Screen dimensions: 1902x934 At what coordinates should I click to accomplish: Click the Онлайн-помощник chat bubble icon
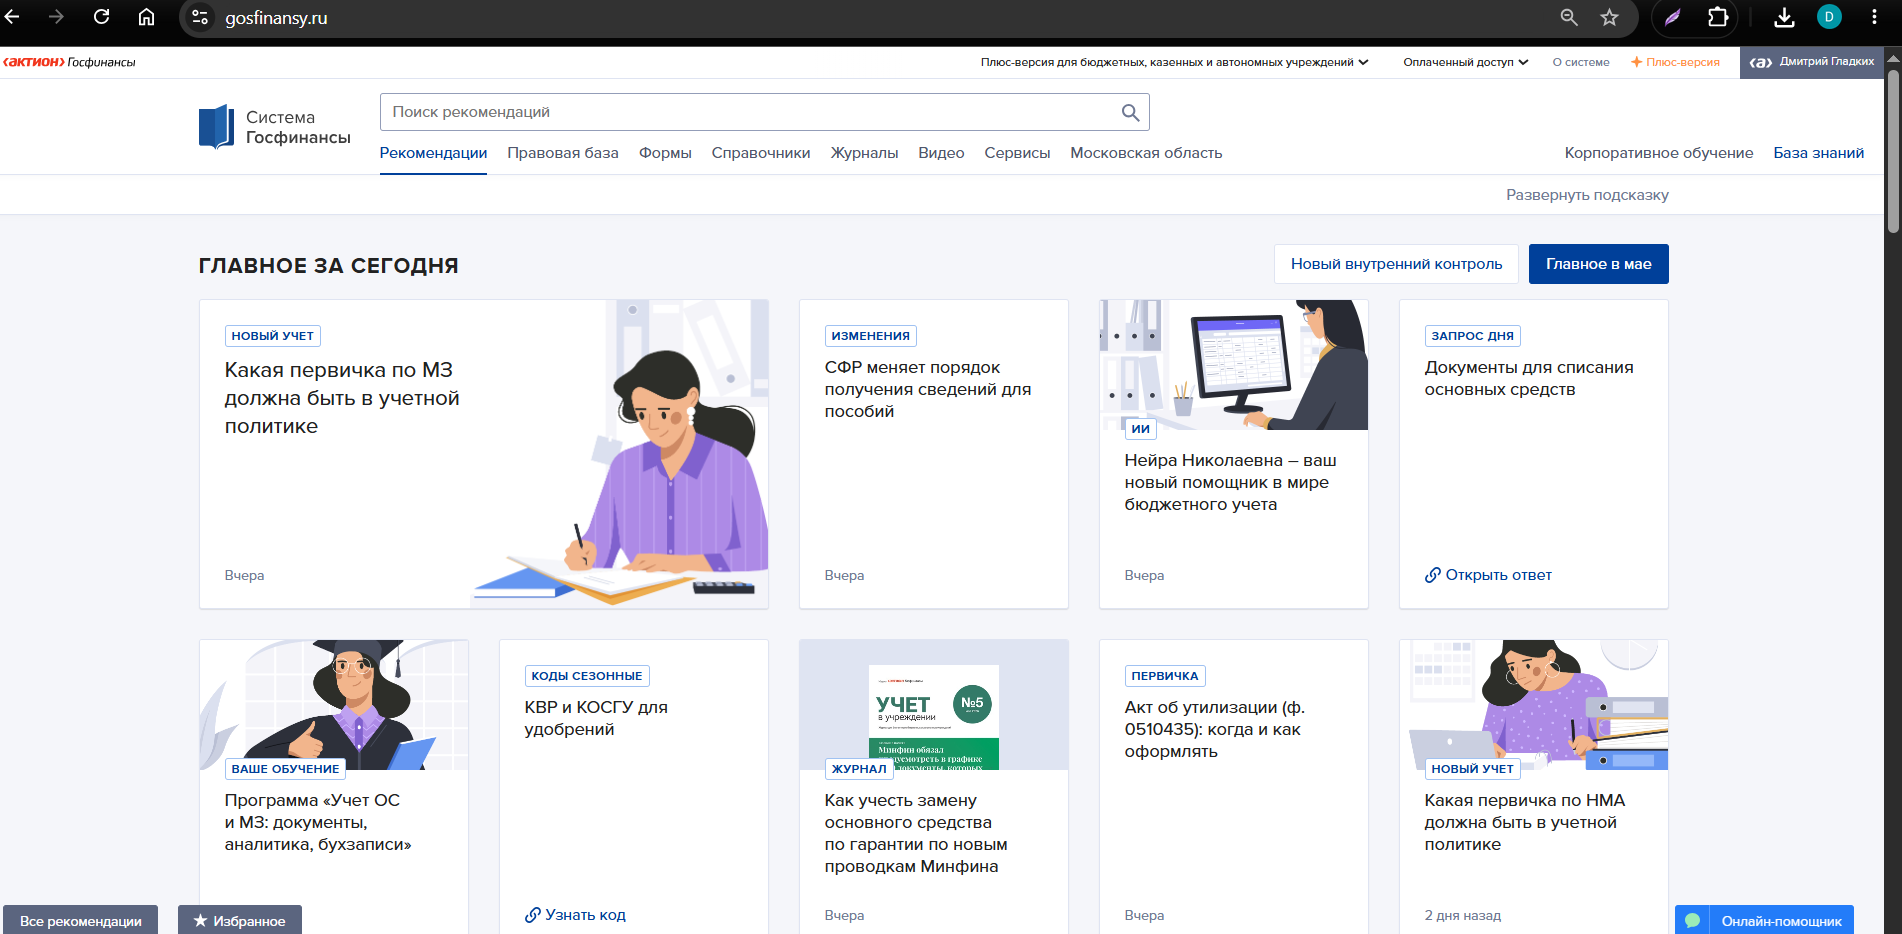click(x=1692, y=921)
